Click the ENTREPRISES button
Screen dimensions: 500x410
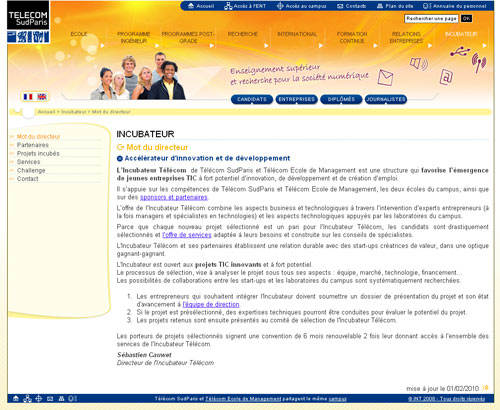click(296, 99)
